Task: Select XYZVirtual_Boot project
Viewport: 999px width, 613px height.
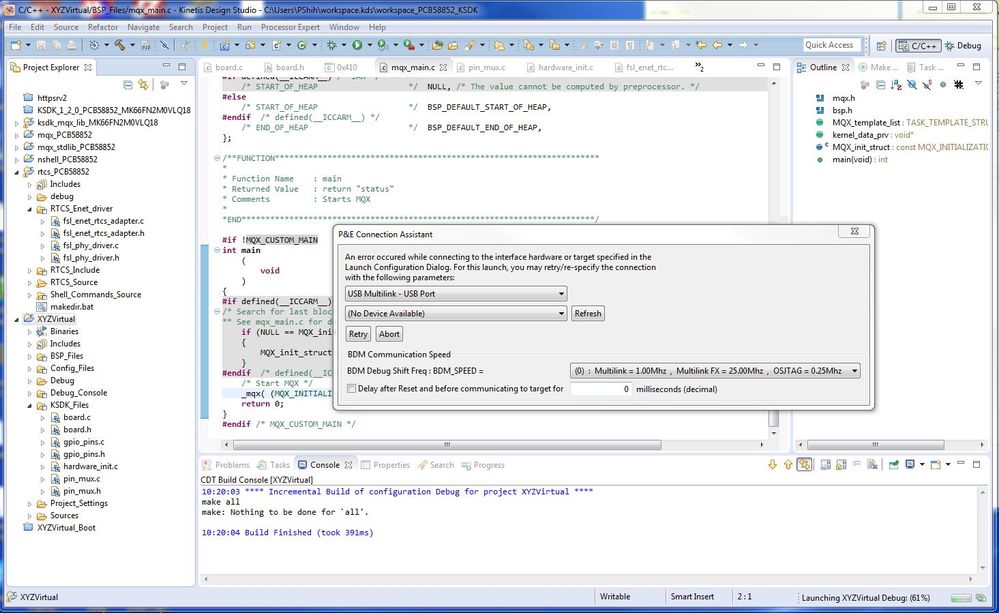Action: click(x=66, y=528)
